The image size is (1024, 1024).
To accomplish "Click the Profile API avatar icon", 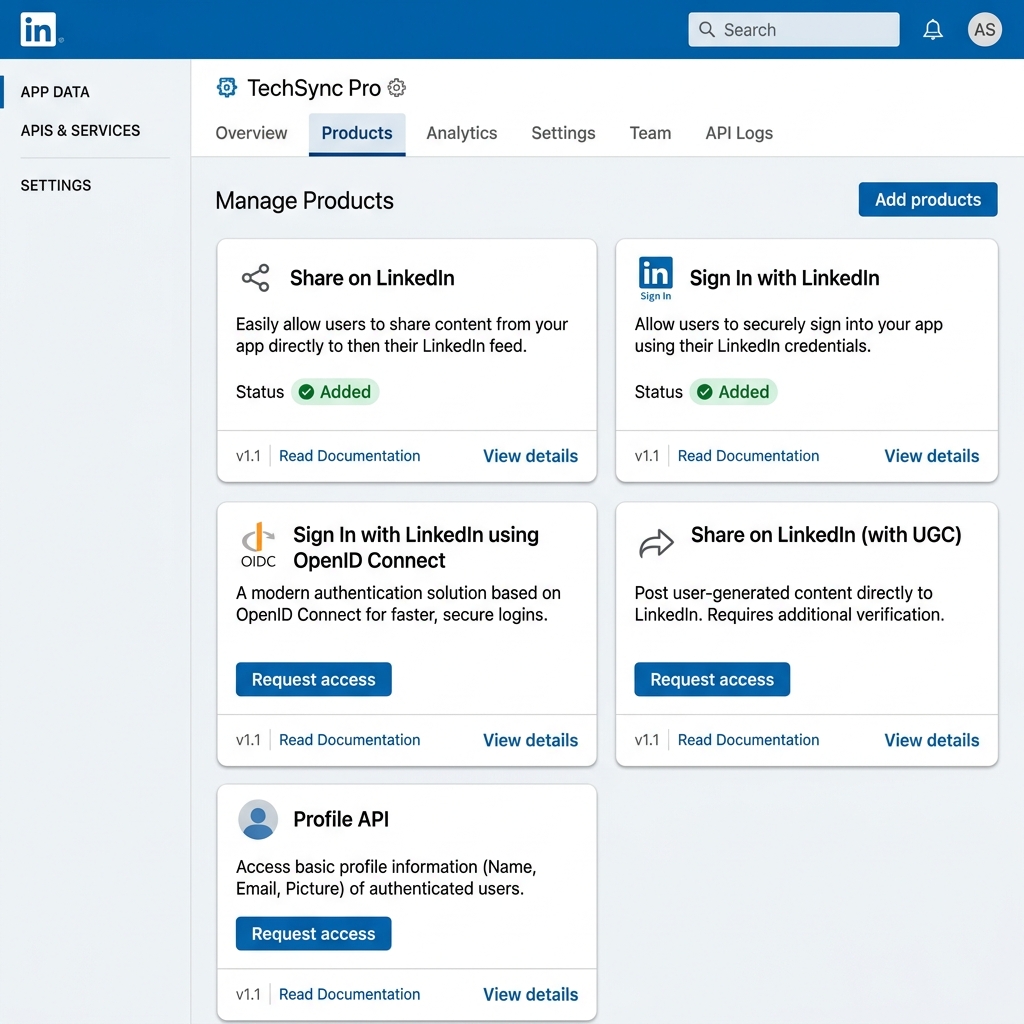I will click(257, 819).
